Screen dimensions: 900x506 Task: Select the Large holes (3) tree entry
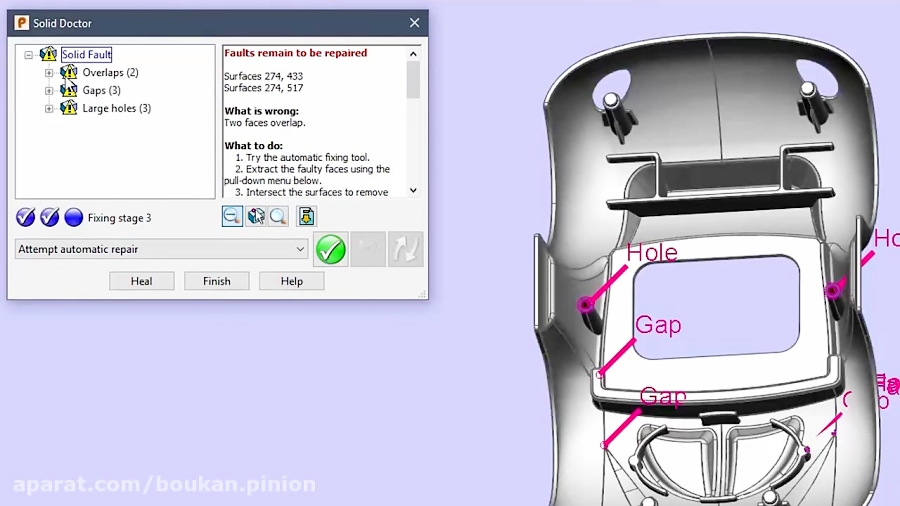tap(116, 108)
